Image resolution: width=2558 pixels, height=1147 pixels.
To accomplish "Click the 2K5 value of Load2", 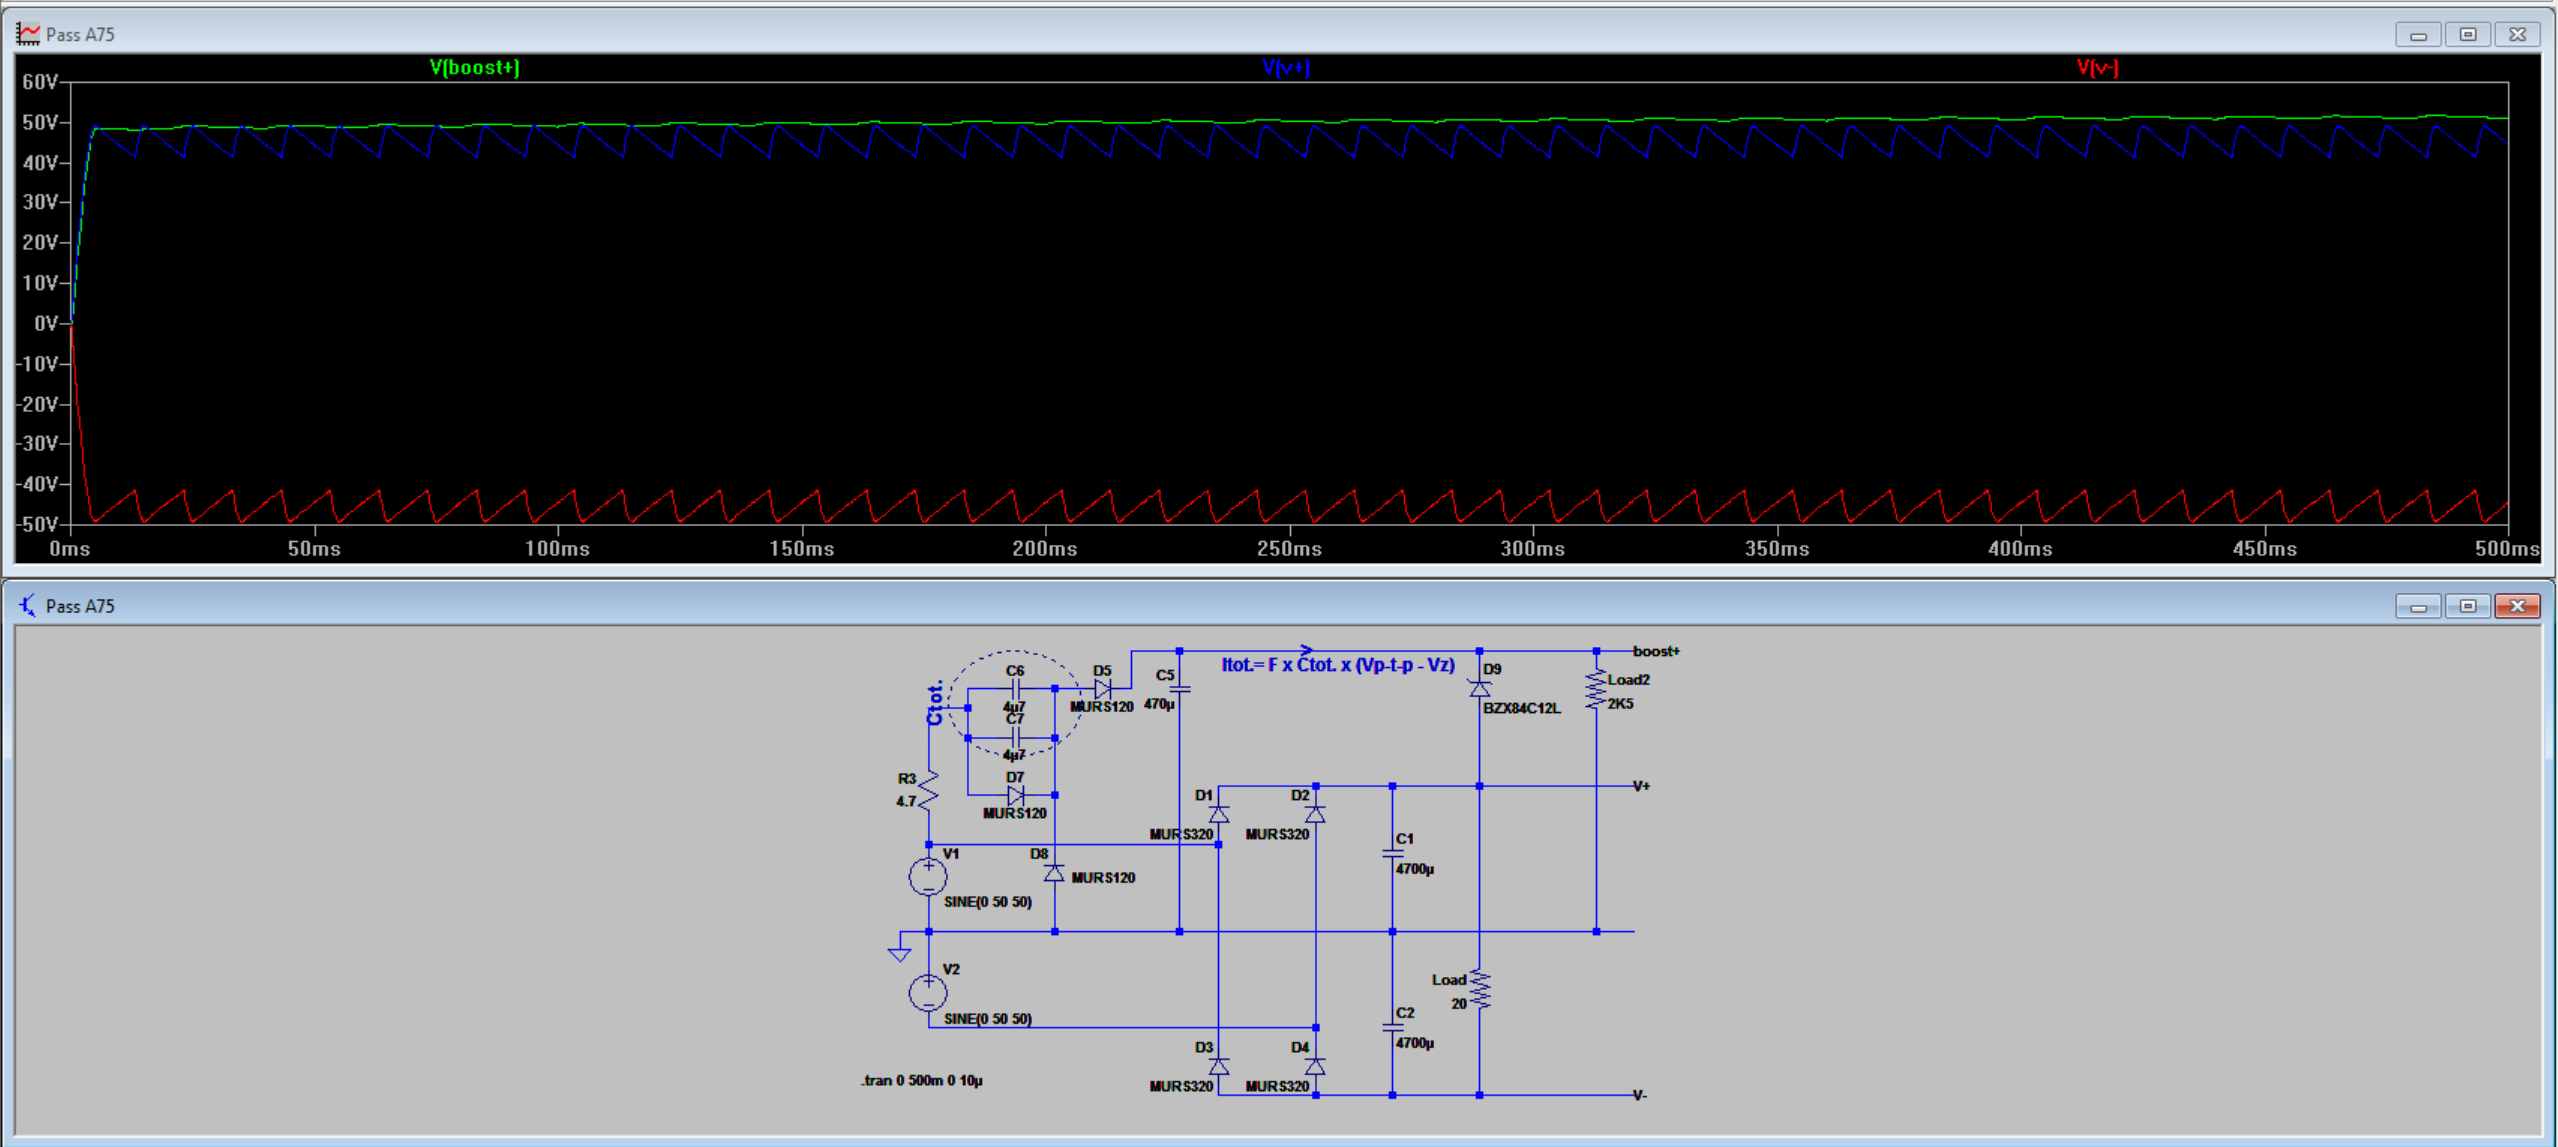I will tap(1619, 704).
